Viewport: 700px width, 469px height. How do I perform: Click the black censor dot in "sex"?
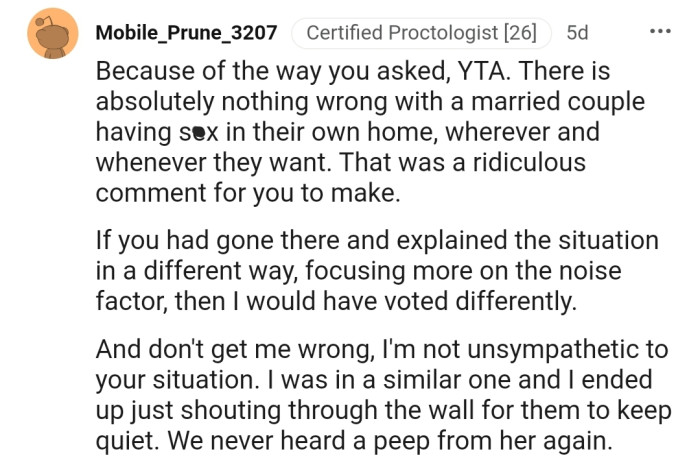[199, 132]
